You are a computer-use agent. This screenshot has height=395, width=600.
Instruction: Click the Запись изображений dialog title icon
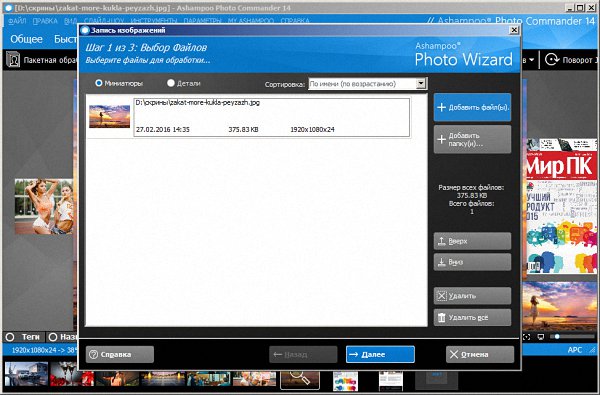pyautogui.click(x=85, y=30)
